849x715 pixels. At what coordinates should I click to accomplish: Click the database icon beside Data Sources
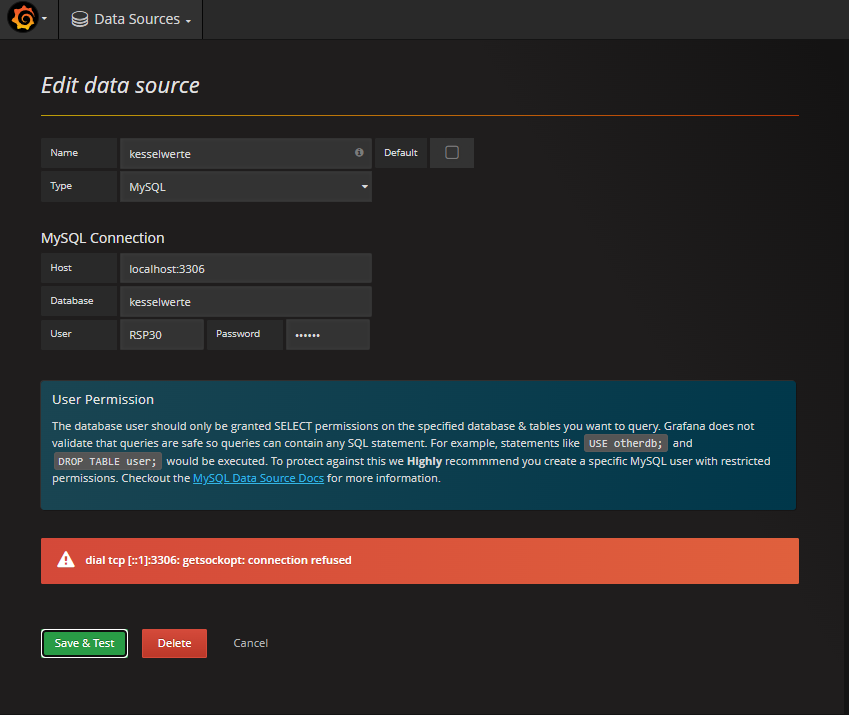pyautogui.click(x=80, y=19)
